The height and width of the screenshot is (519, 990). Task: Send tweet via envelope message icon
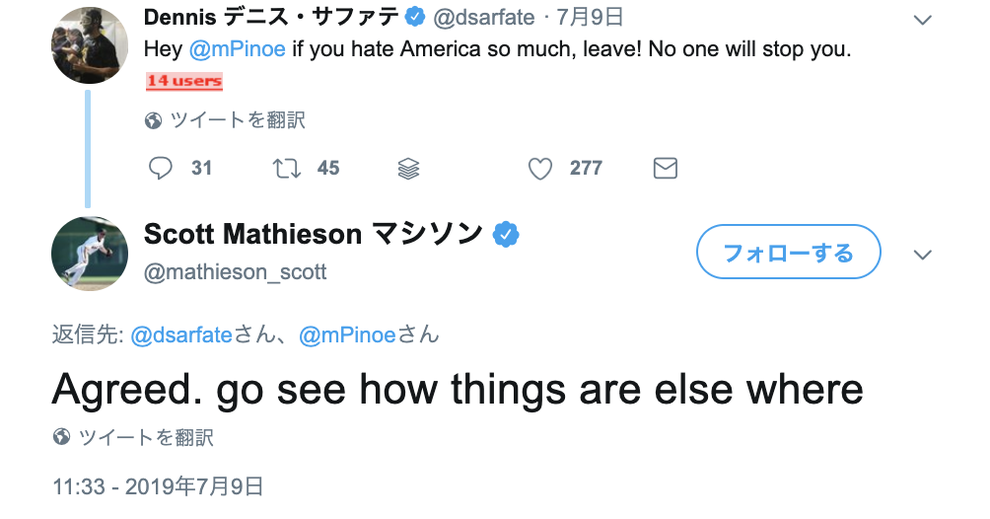(x=665, y=168)
